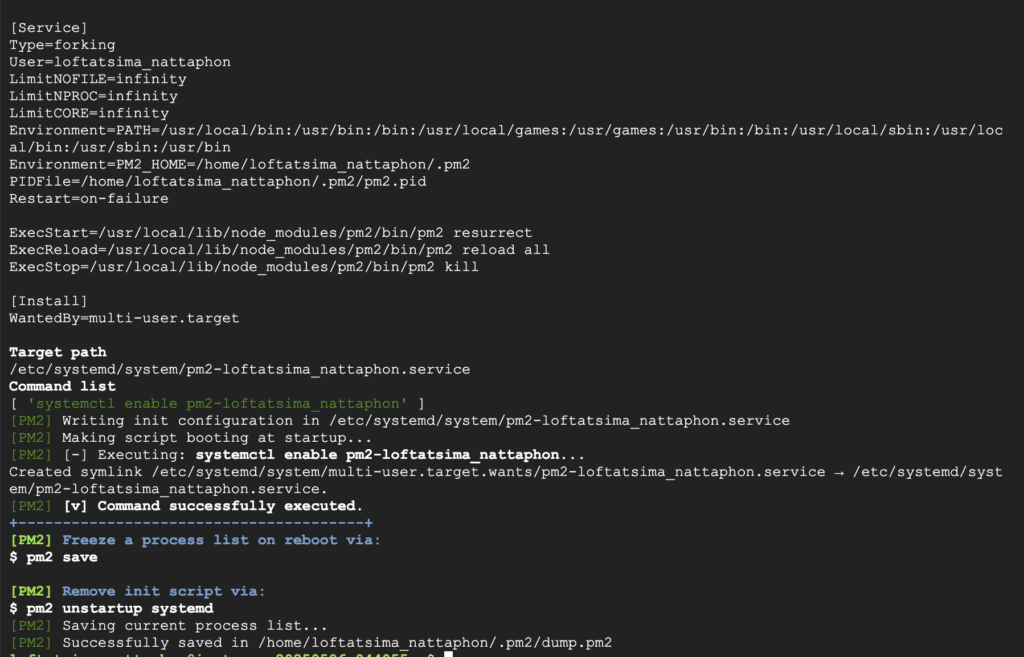The width and height of the screenshot is (1024, 657).
Task: Click the ExecReload pm2 reload all line
Action: [280, 250]
